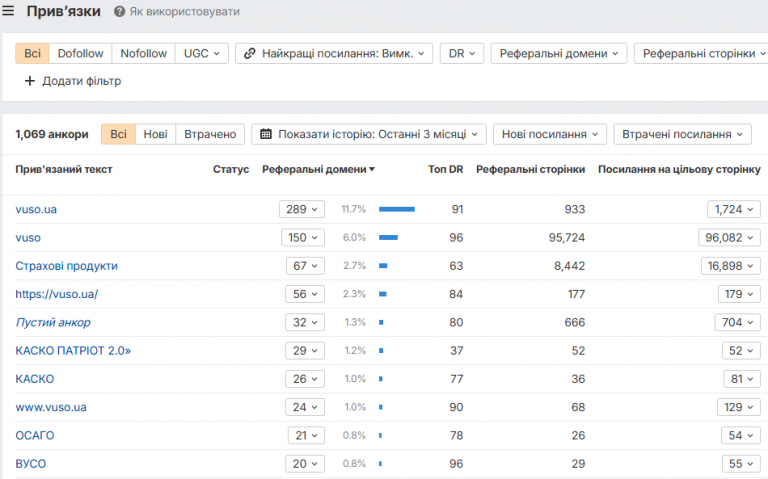Click the 6.0% blue bar for vuso
Image resolution: width=768 pixels, height=479 pixels.
(388, 238)
